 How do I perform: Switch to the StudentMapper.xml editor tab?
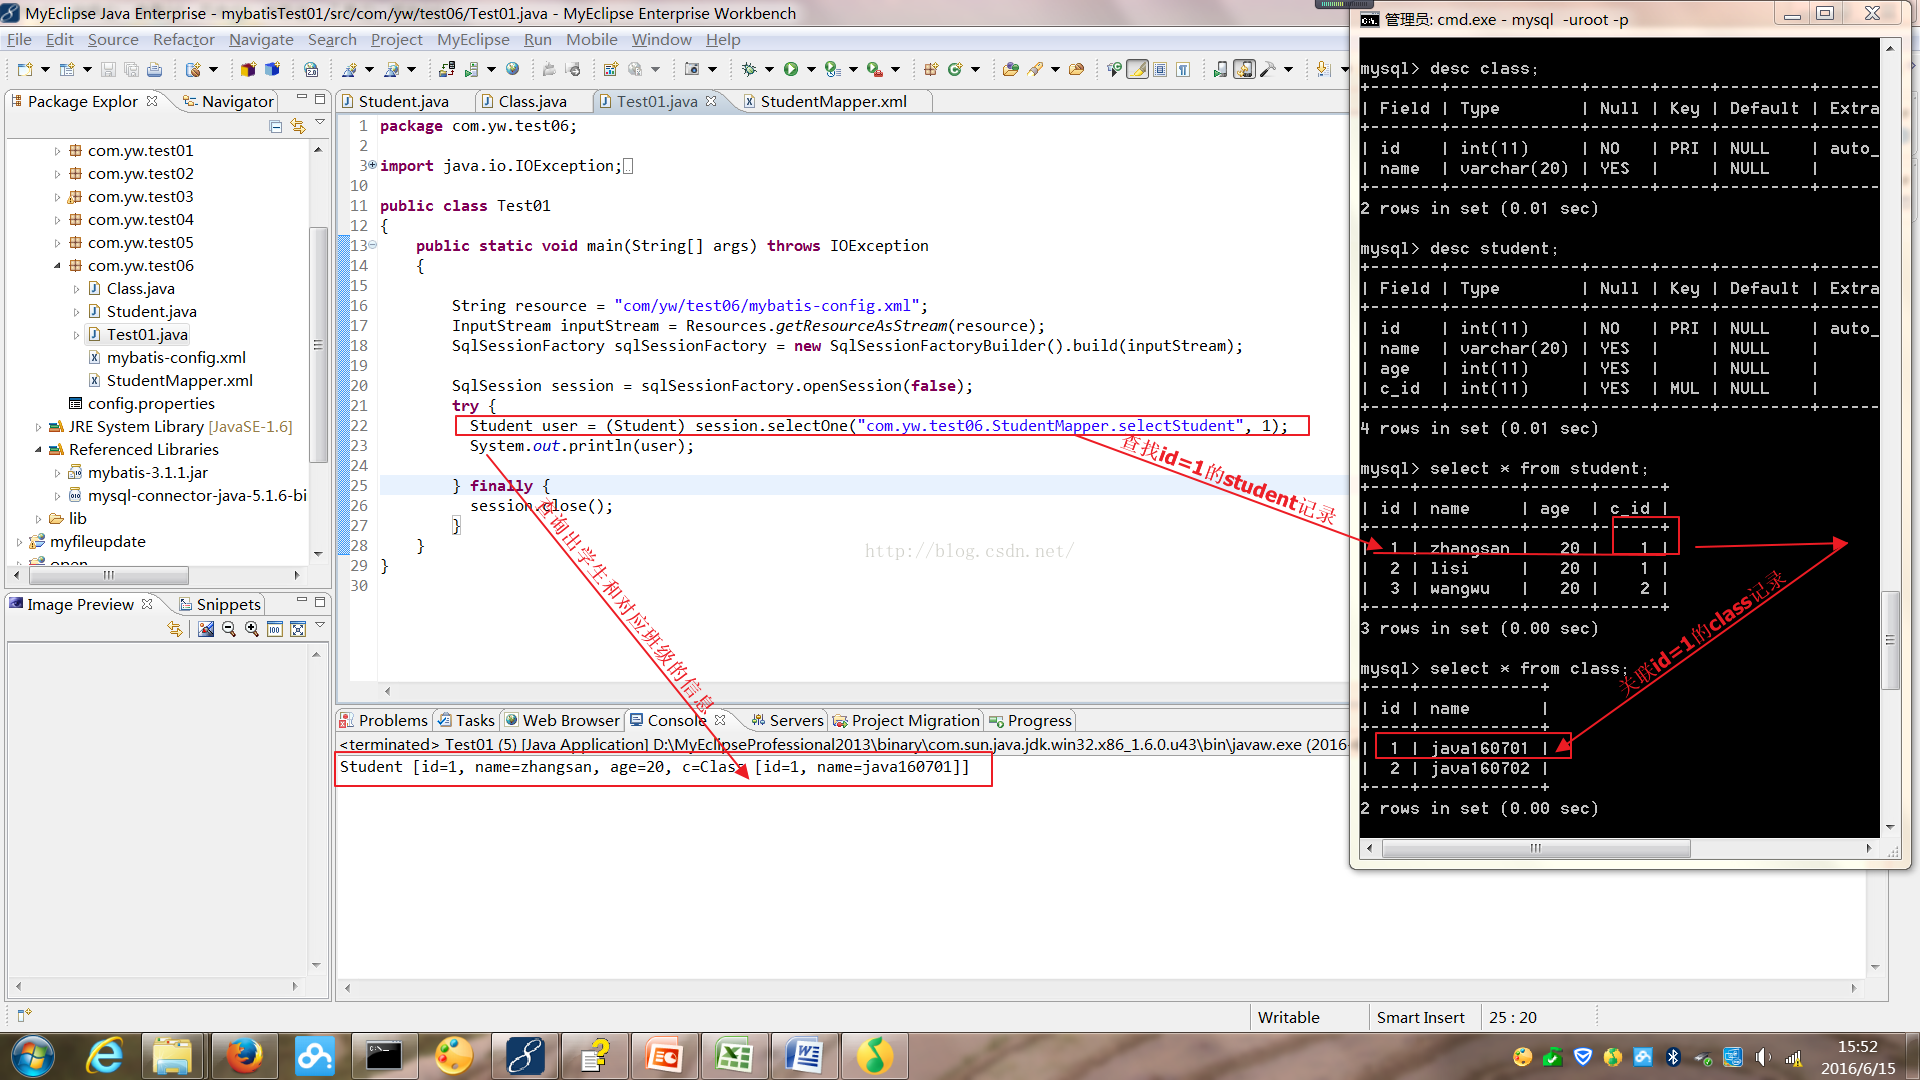click(832, 101)
